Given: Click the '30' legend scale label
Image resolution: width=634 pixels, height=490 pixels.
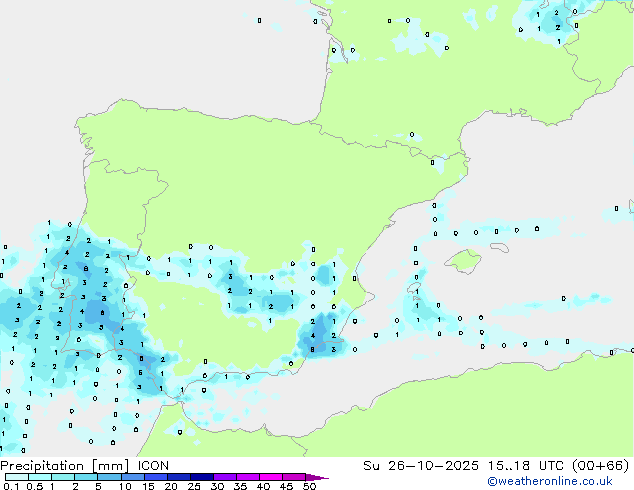Looking at the screenshot, I should point(218,486).
